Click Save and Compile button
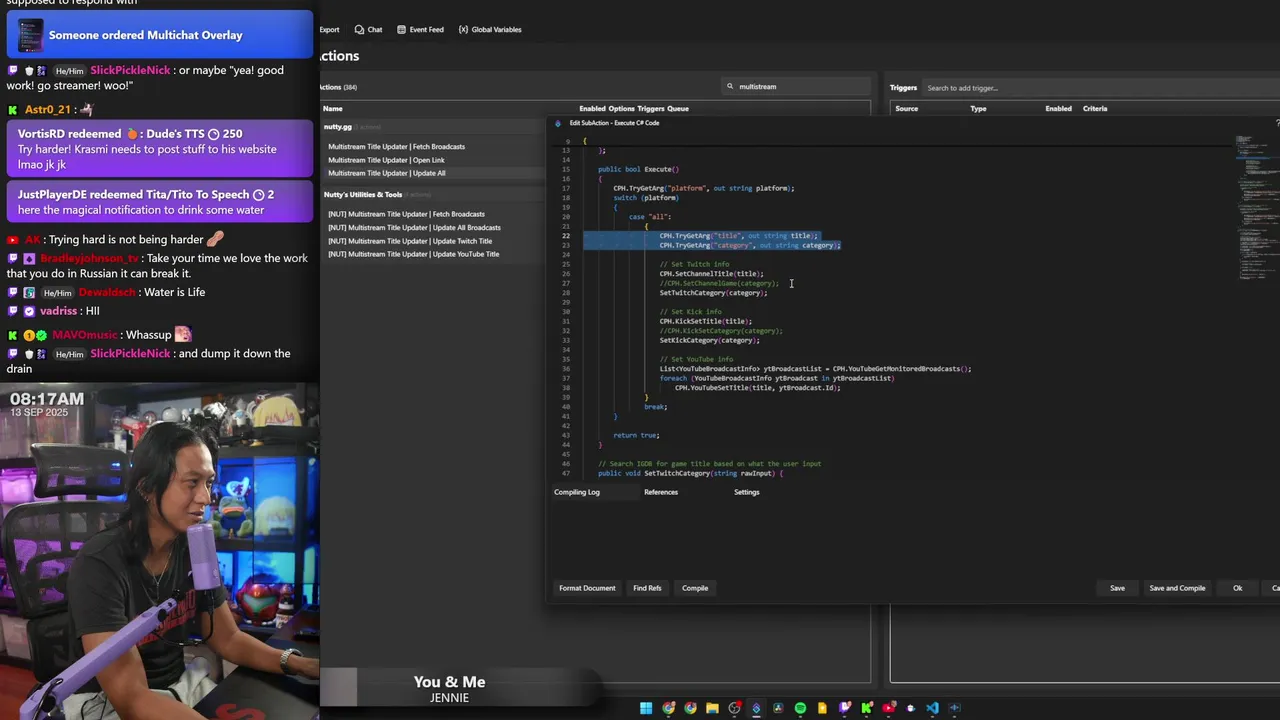The image size is (1280, 720). coord(1177,588)
